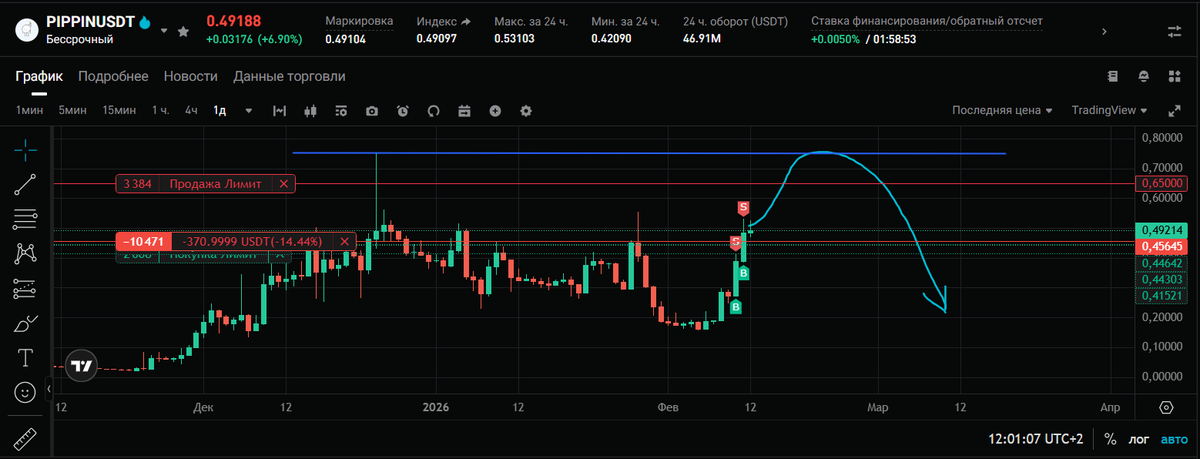Screen dimensions: 1200x459
Task: Open the PIPPINUSDT pair selector dropdown
Action: tap(164, 31)
